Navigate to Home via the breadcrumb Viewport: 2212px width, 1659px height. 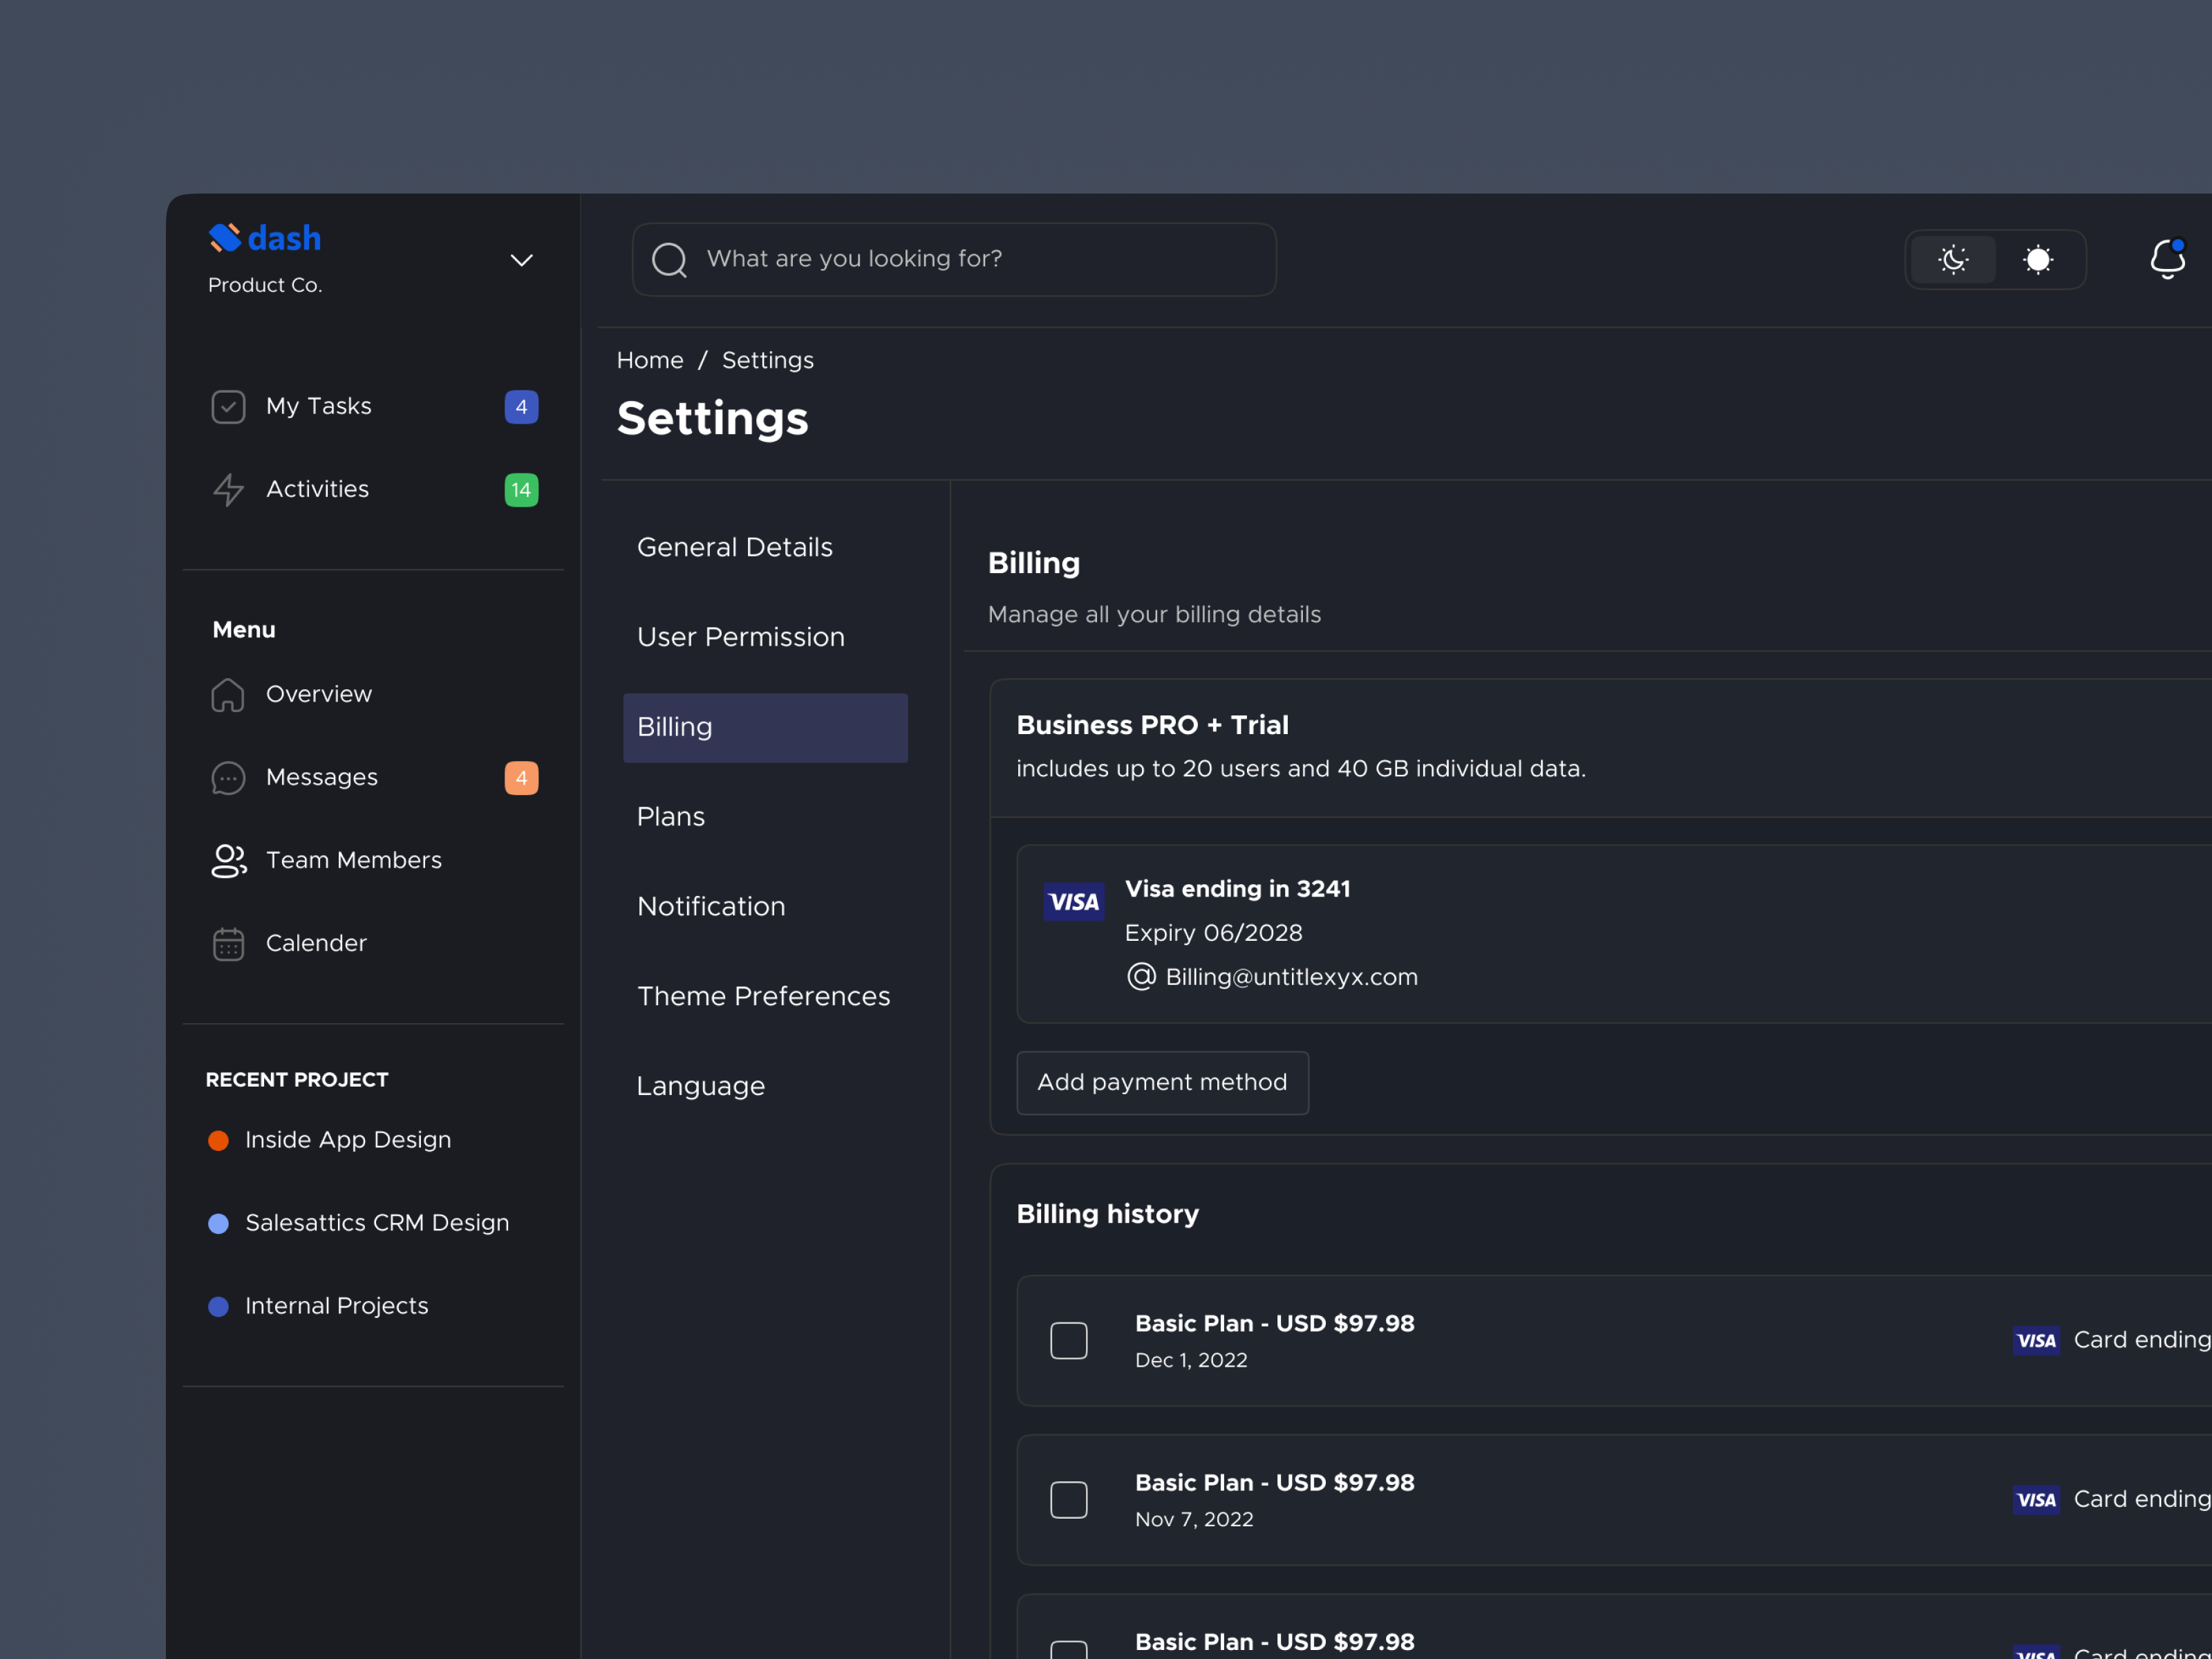(650, 360)
